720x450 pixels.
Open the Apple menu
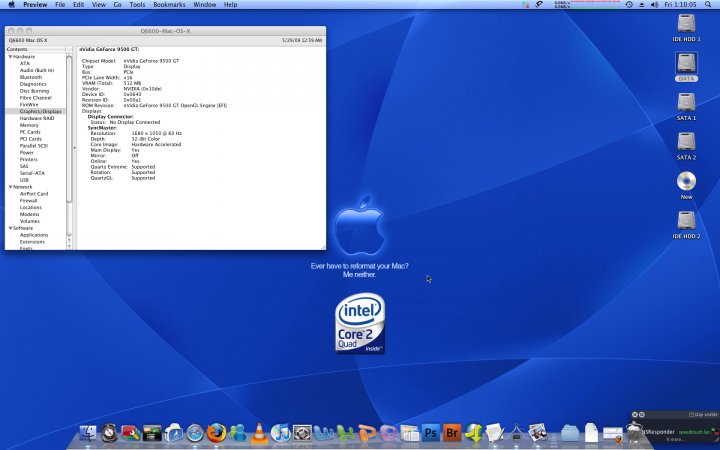tap(12, 5)
